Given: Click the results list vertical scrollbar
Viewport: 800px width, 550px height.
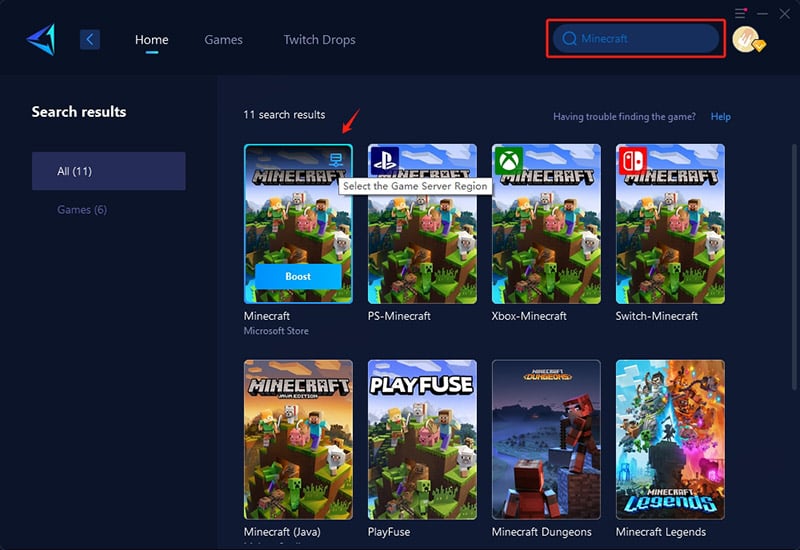Looking at the screenshot, I should point(794,269).
